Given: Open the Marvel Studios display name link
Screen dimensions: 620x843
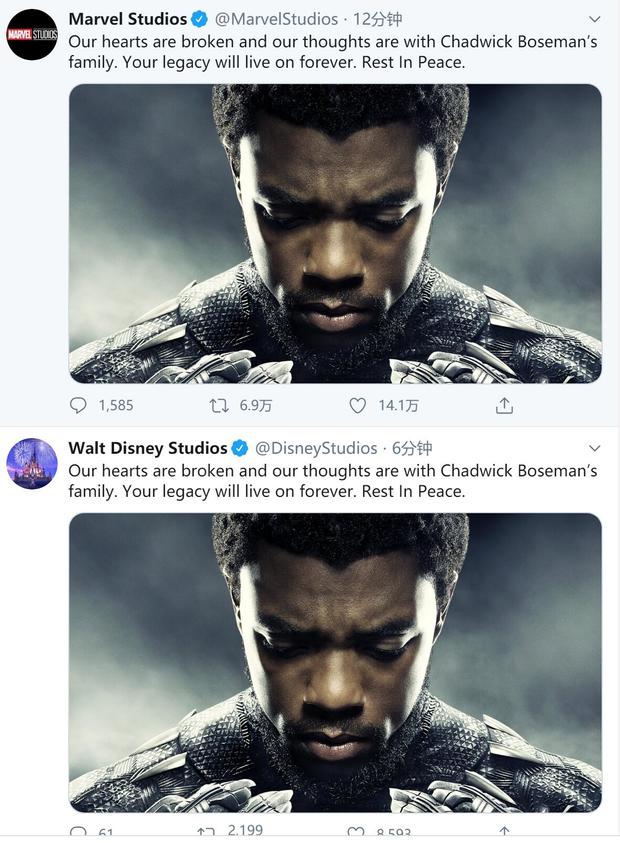Looking at the screenshot, I should (x=127, y=19).
